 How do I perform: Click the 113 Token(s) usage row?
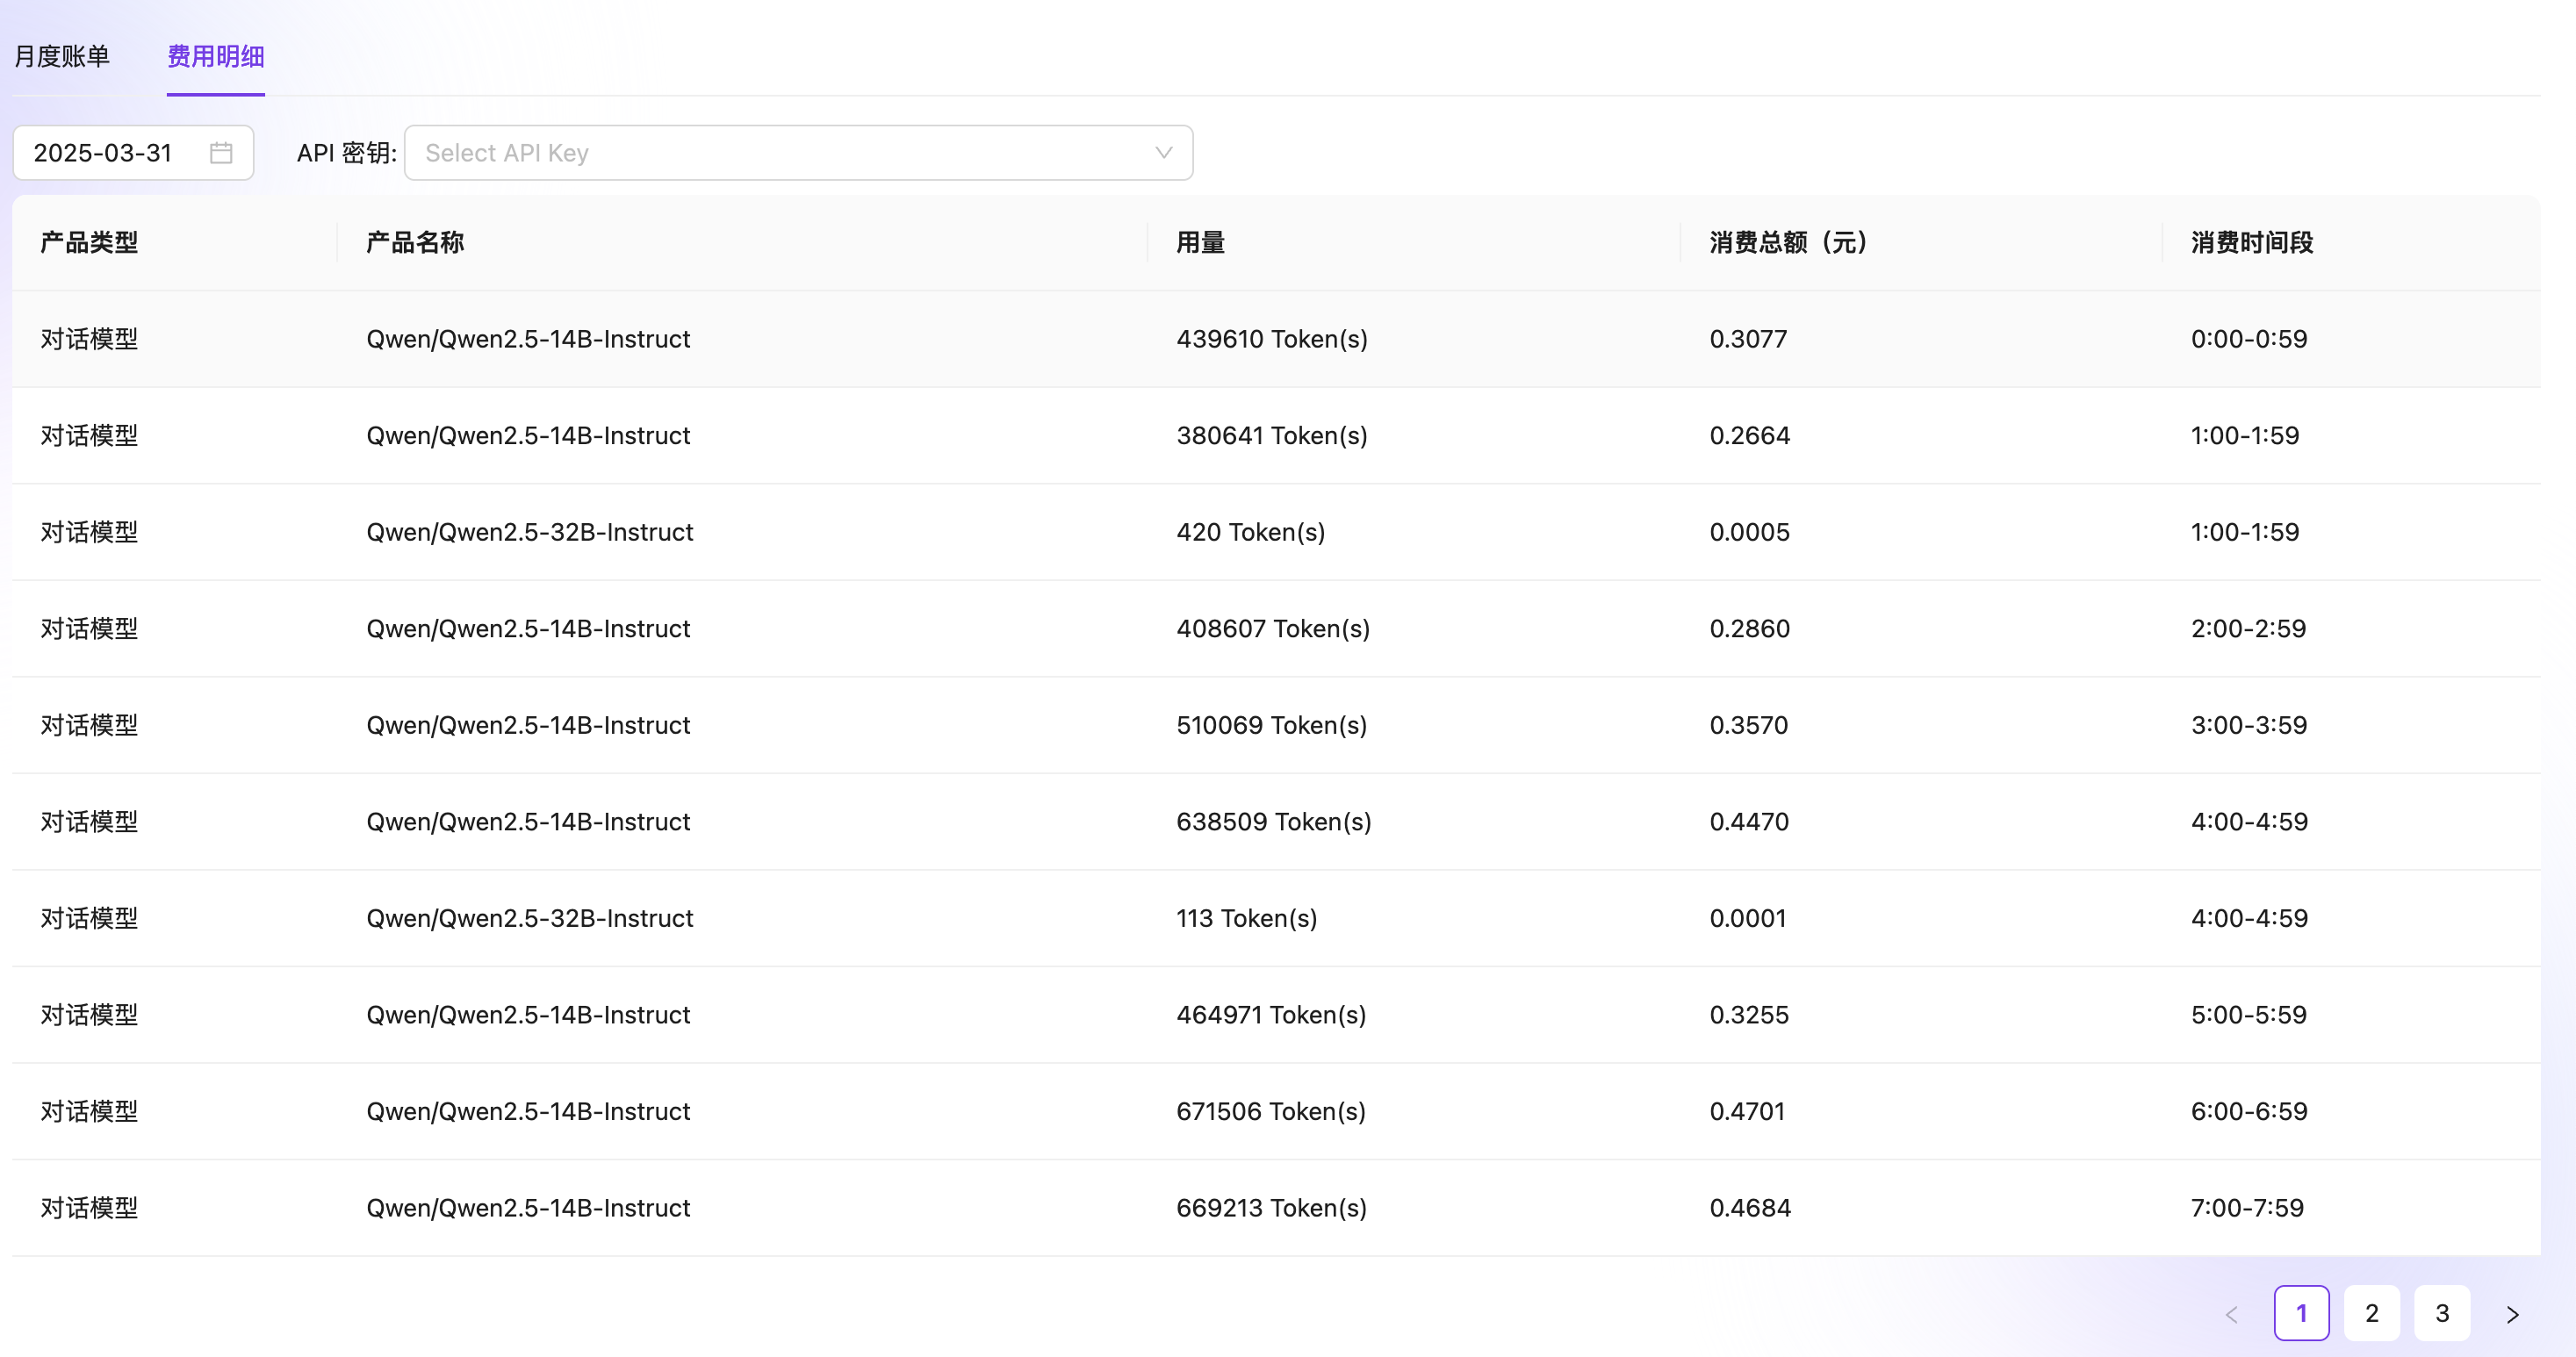point(1246,918)
